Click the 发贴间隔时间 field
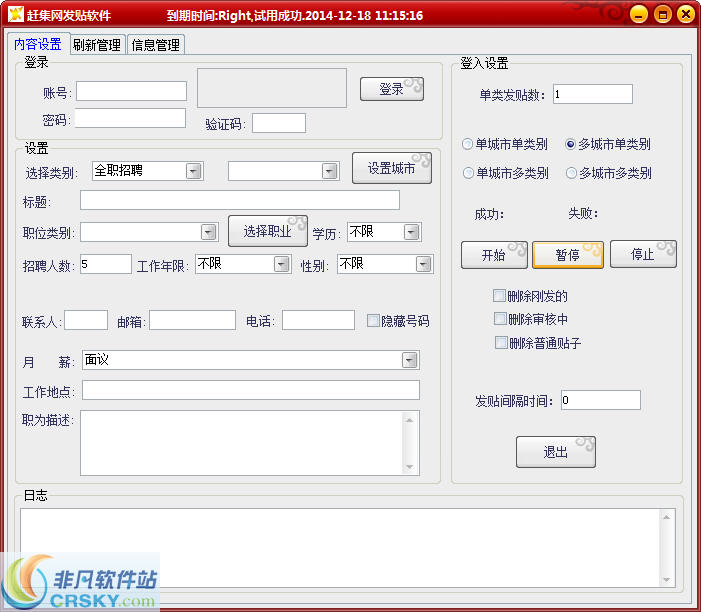 [601, 400]
